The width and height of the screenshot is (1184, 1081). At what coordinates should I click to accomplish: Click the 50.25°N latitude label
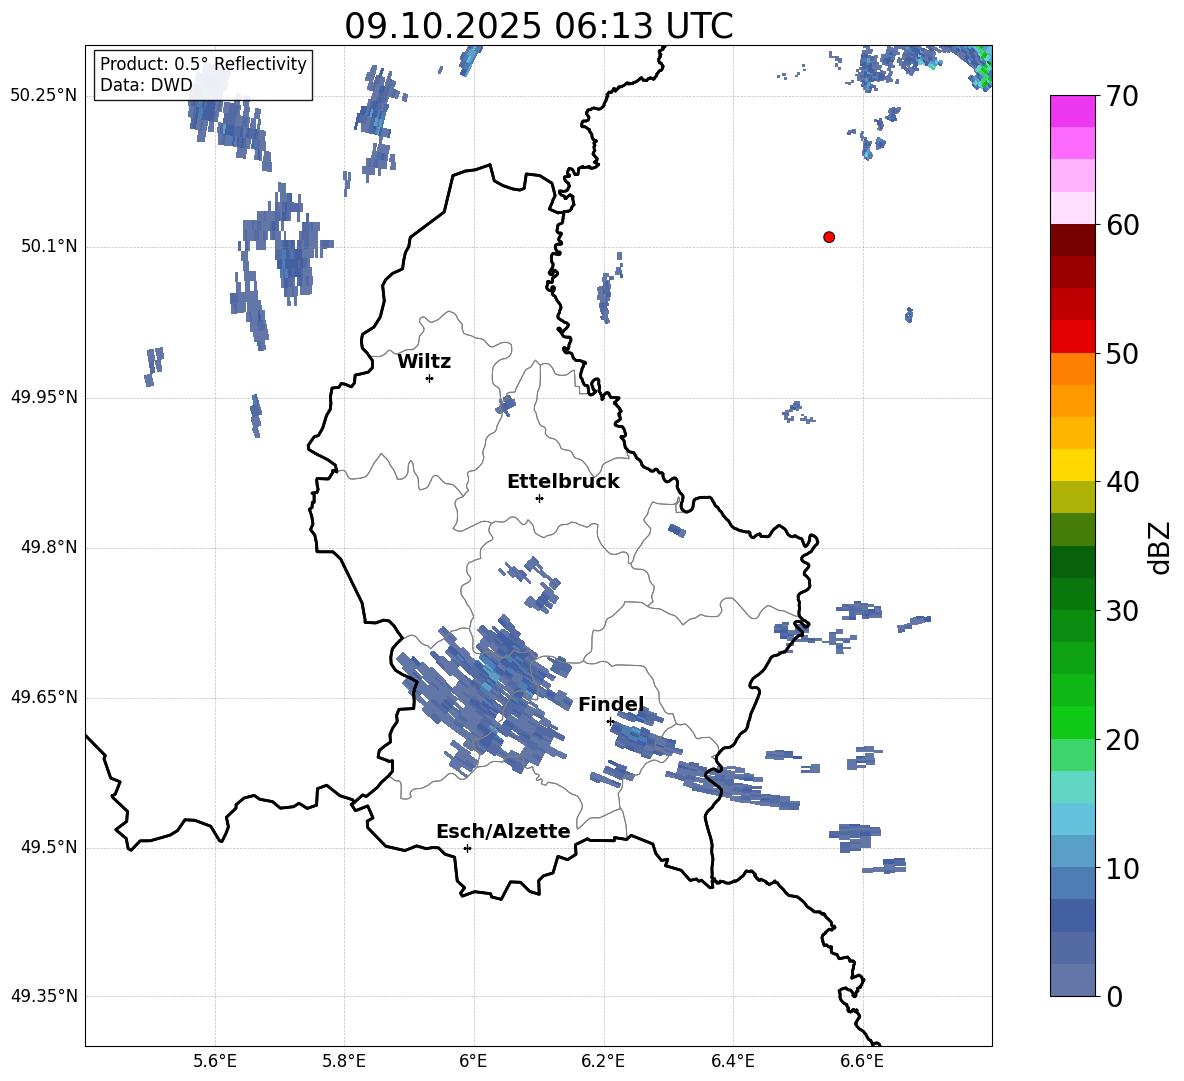coord(44,96)
